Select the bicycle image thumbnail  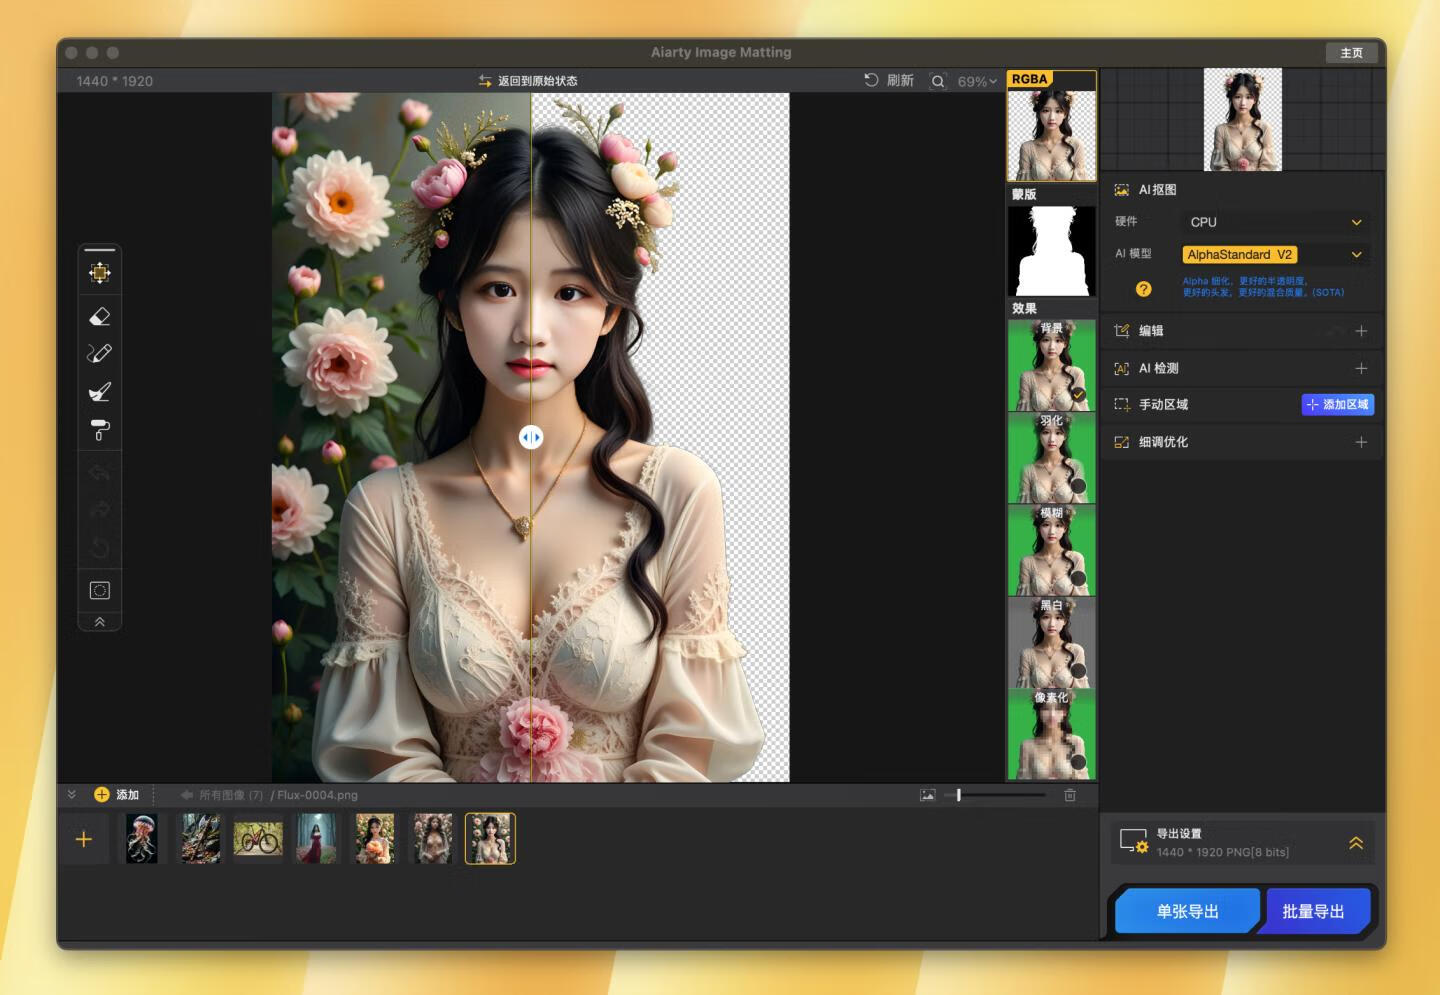coord(258,839)
